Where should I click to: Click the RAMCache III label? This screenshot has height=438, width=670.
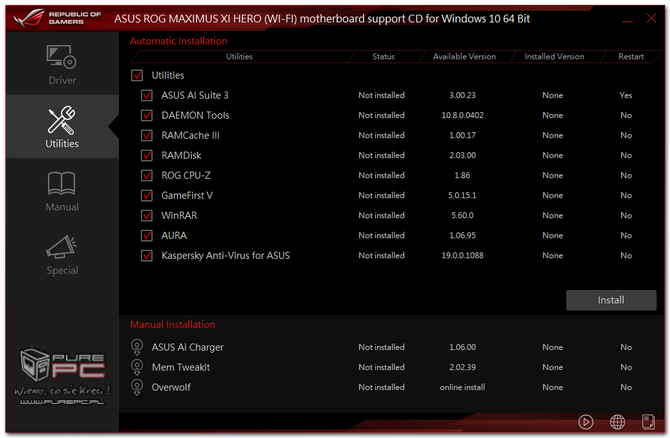click(x=190, y=135)
